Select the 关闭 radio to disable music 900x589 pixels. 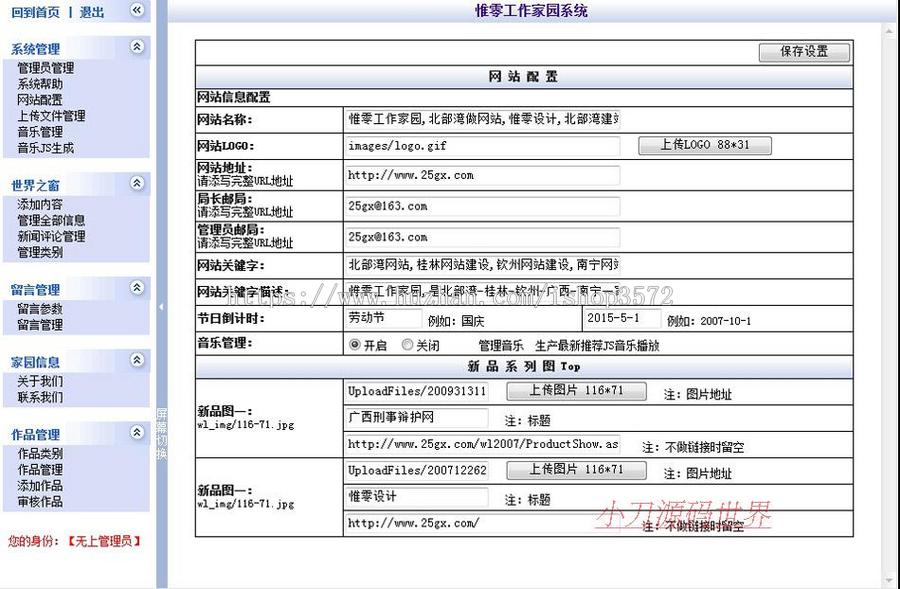pyautogui.click(x=405, y=344)
